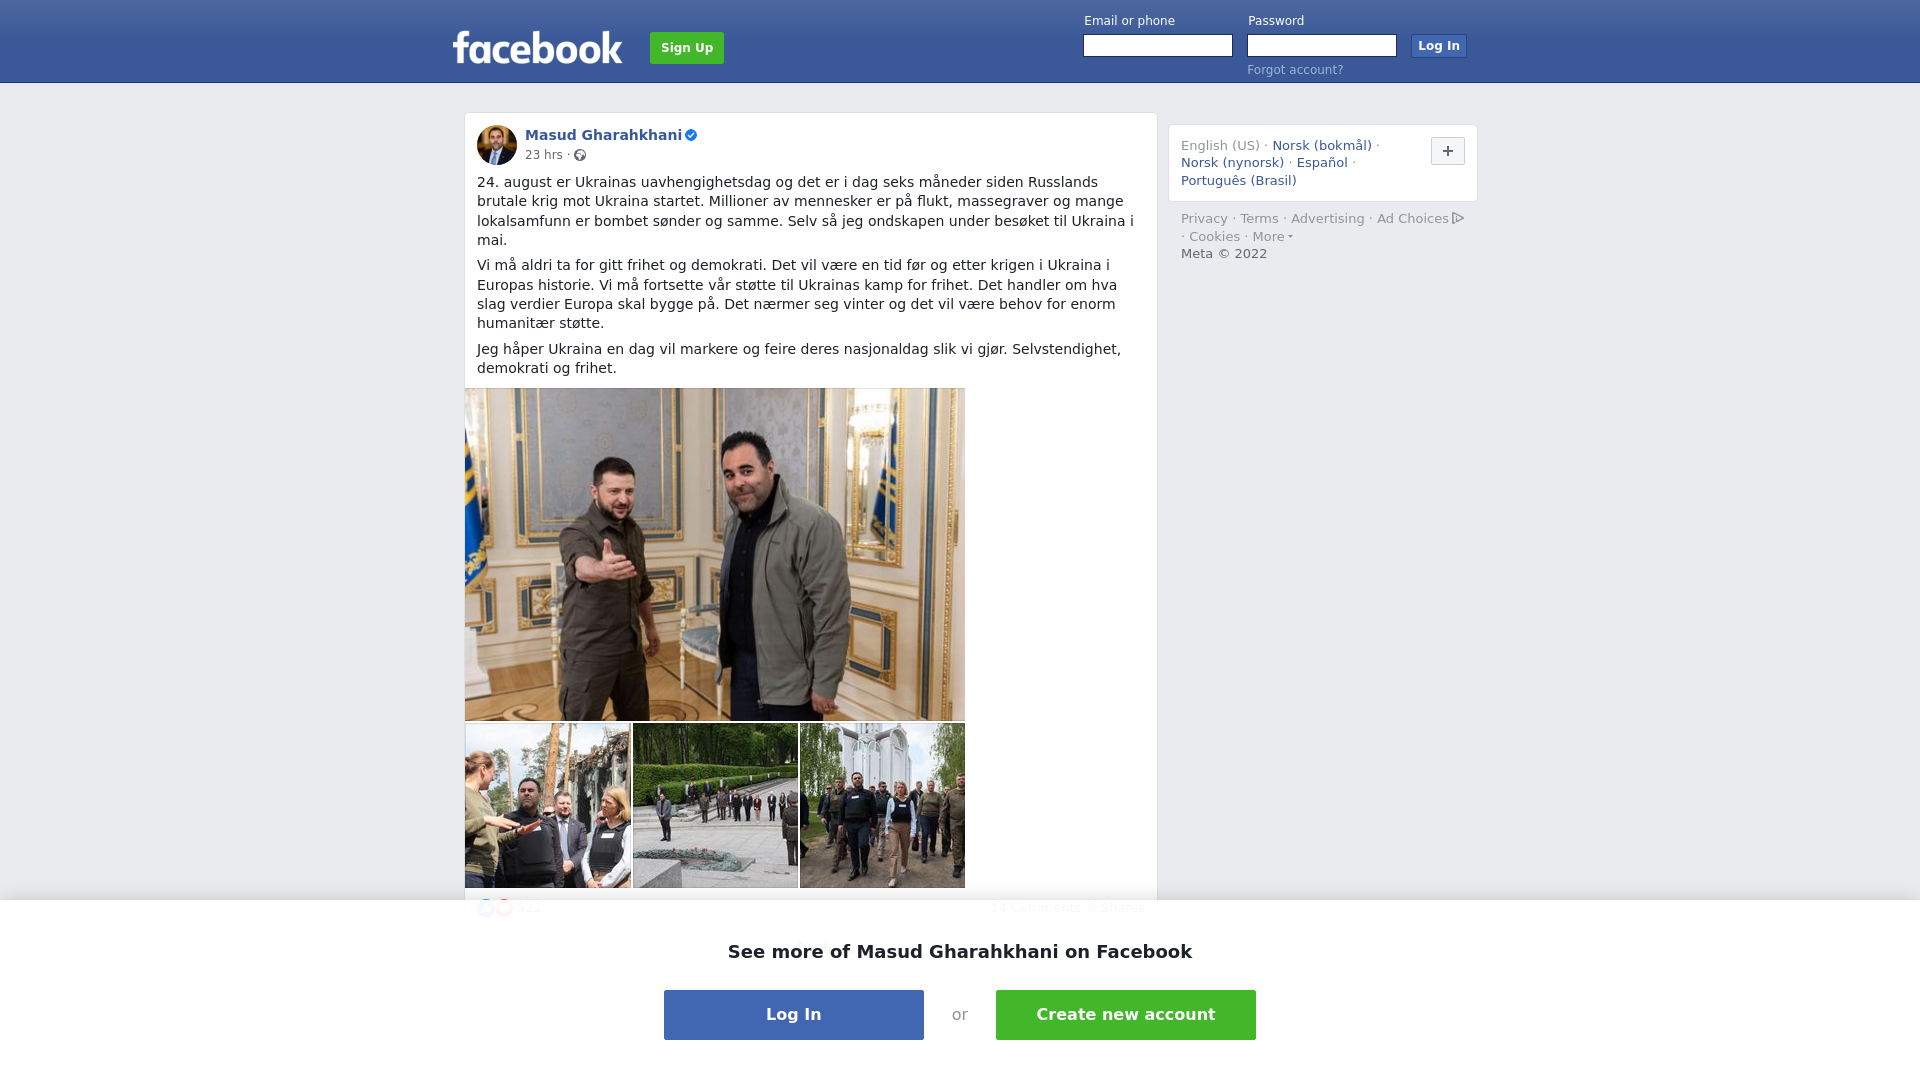
Task: Click the plus icon for more languages
Action: 1447,151
